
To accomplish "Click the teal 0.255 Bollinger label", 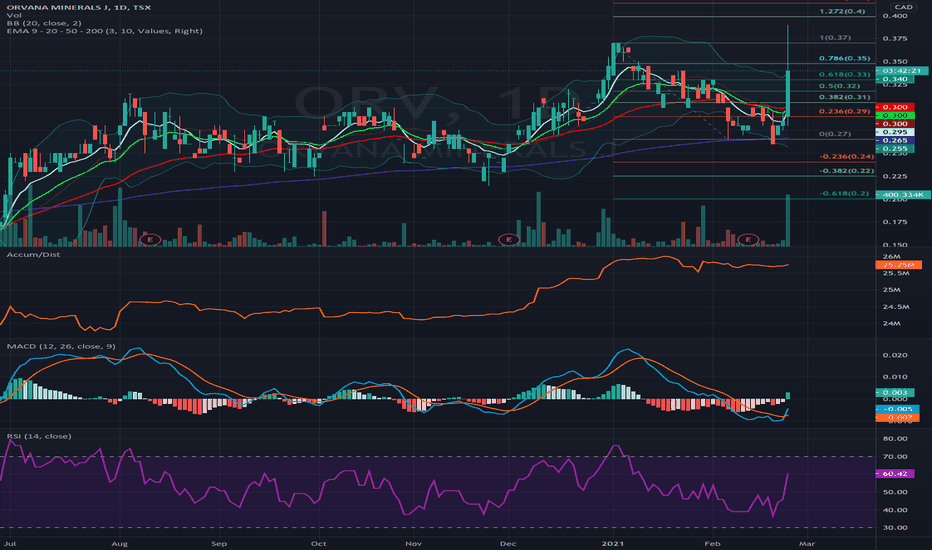I will pyautogui.click(x=895, y=149).
